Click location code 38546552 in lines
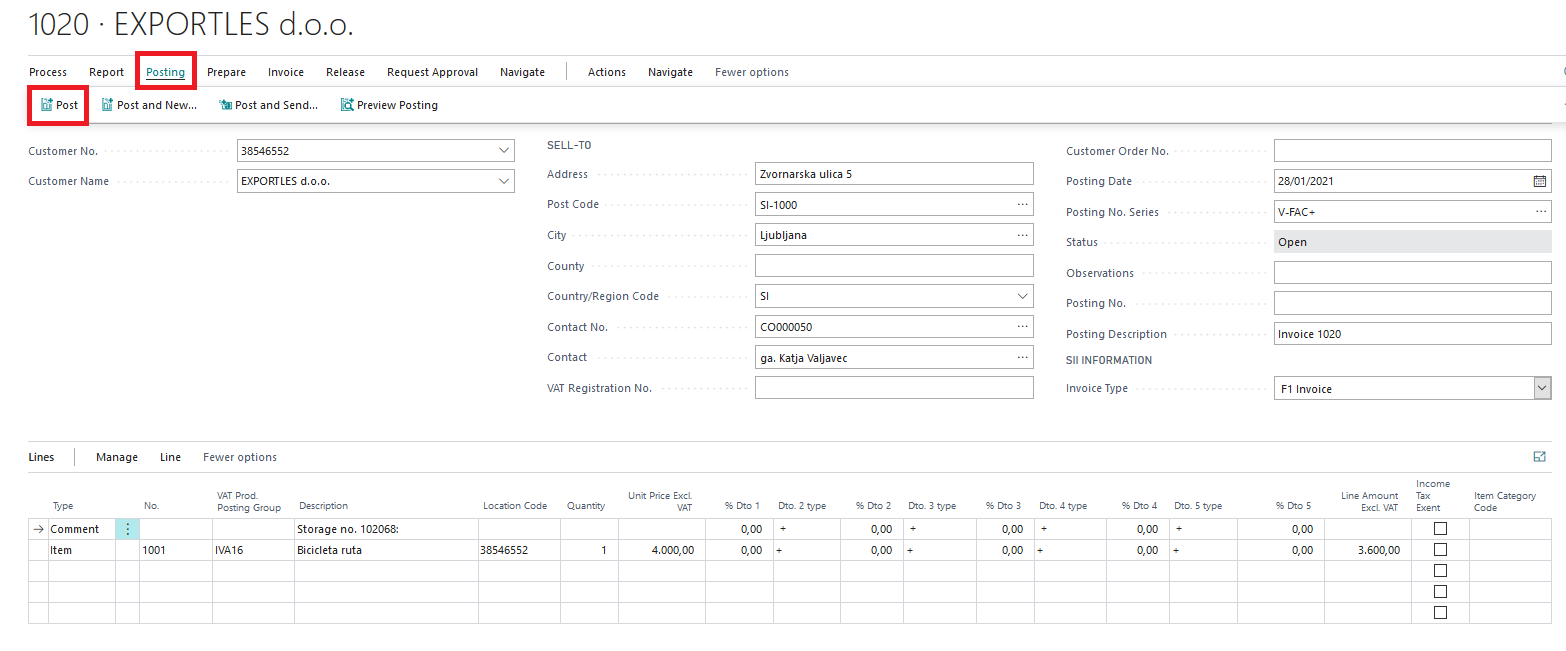The image size is (1566, 651). point(518,550)
